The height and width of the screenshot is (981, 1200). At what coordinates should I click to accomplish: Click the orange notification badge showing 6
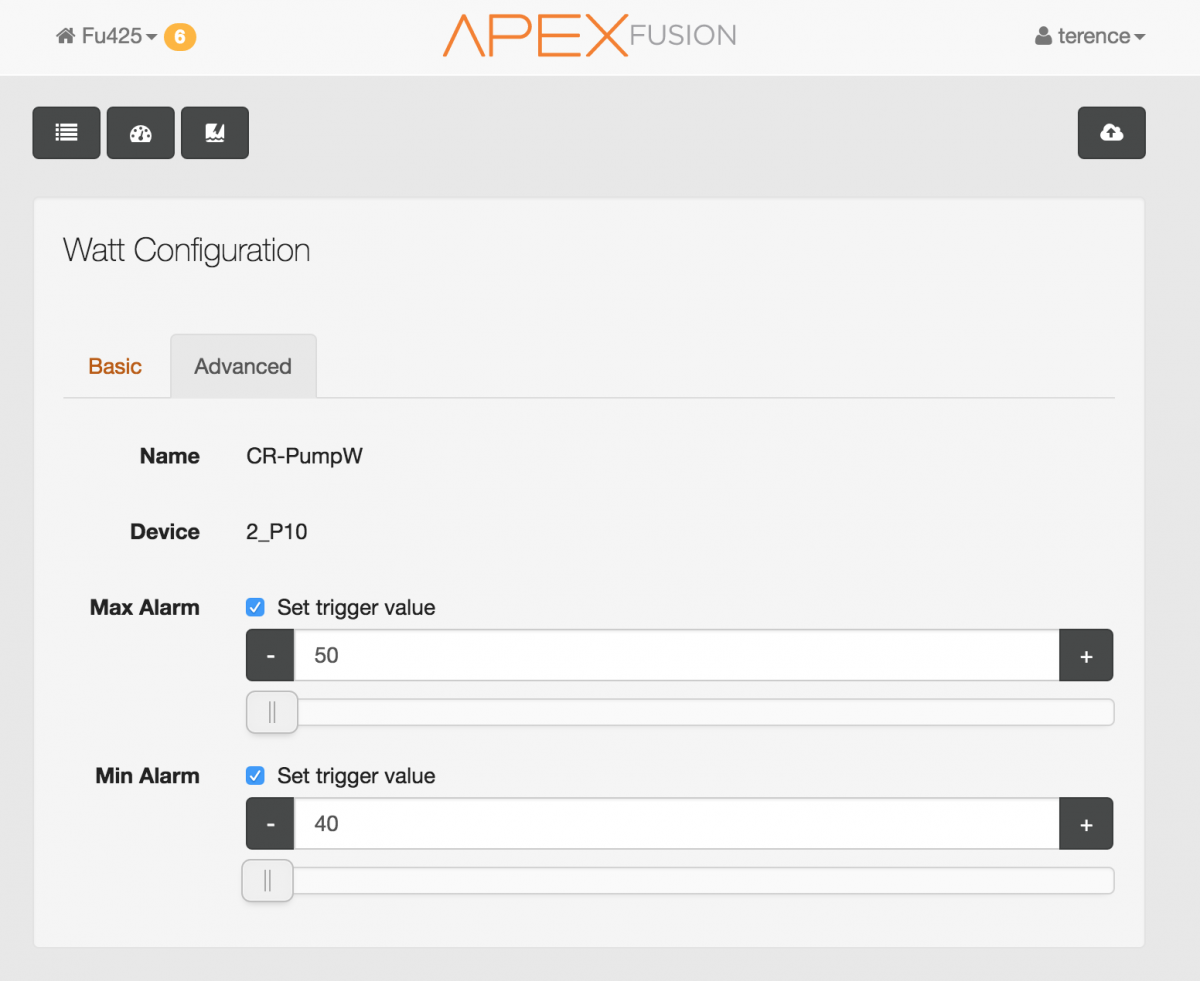point(180,37)
